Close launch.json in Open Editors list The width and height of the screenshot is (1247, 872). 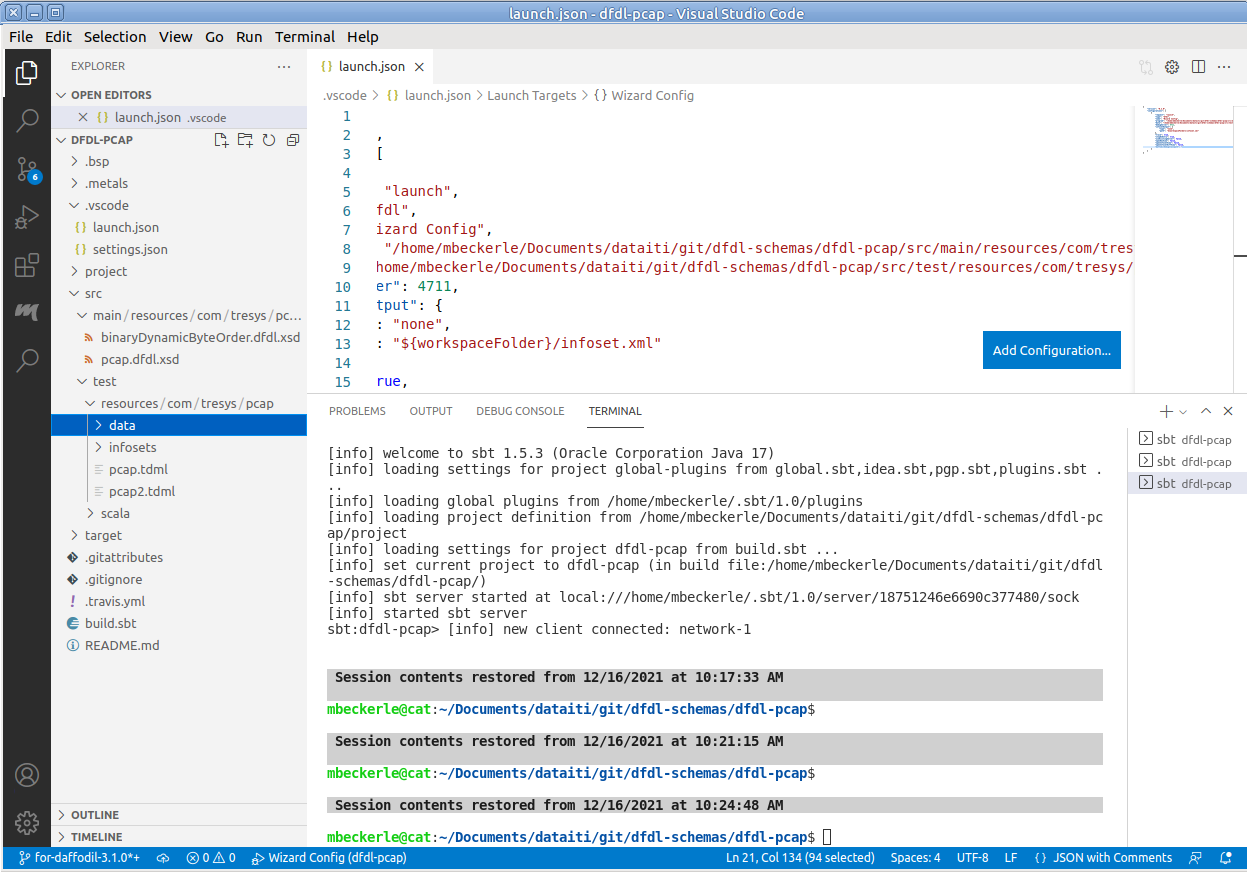click(x=83, y=117)
